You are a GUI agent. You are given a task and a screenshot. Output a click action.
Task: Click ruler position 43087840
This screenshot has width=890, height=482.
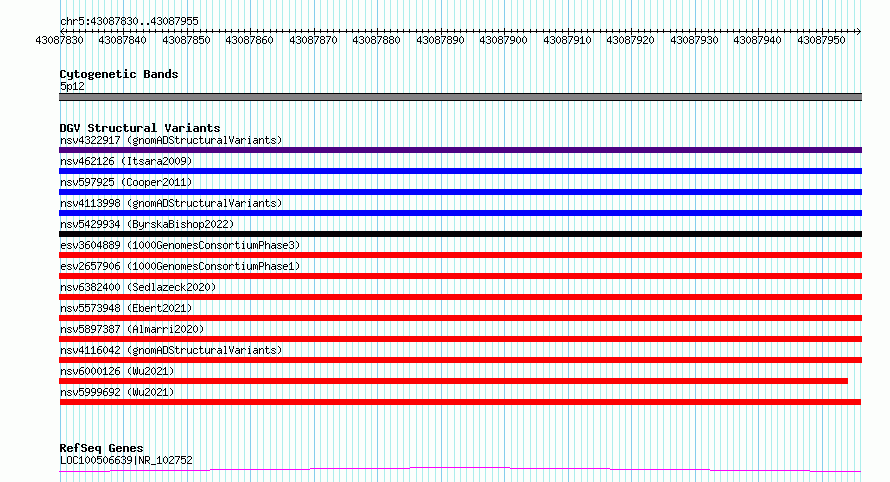coord(122,40)
